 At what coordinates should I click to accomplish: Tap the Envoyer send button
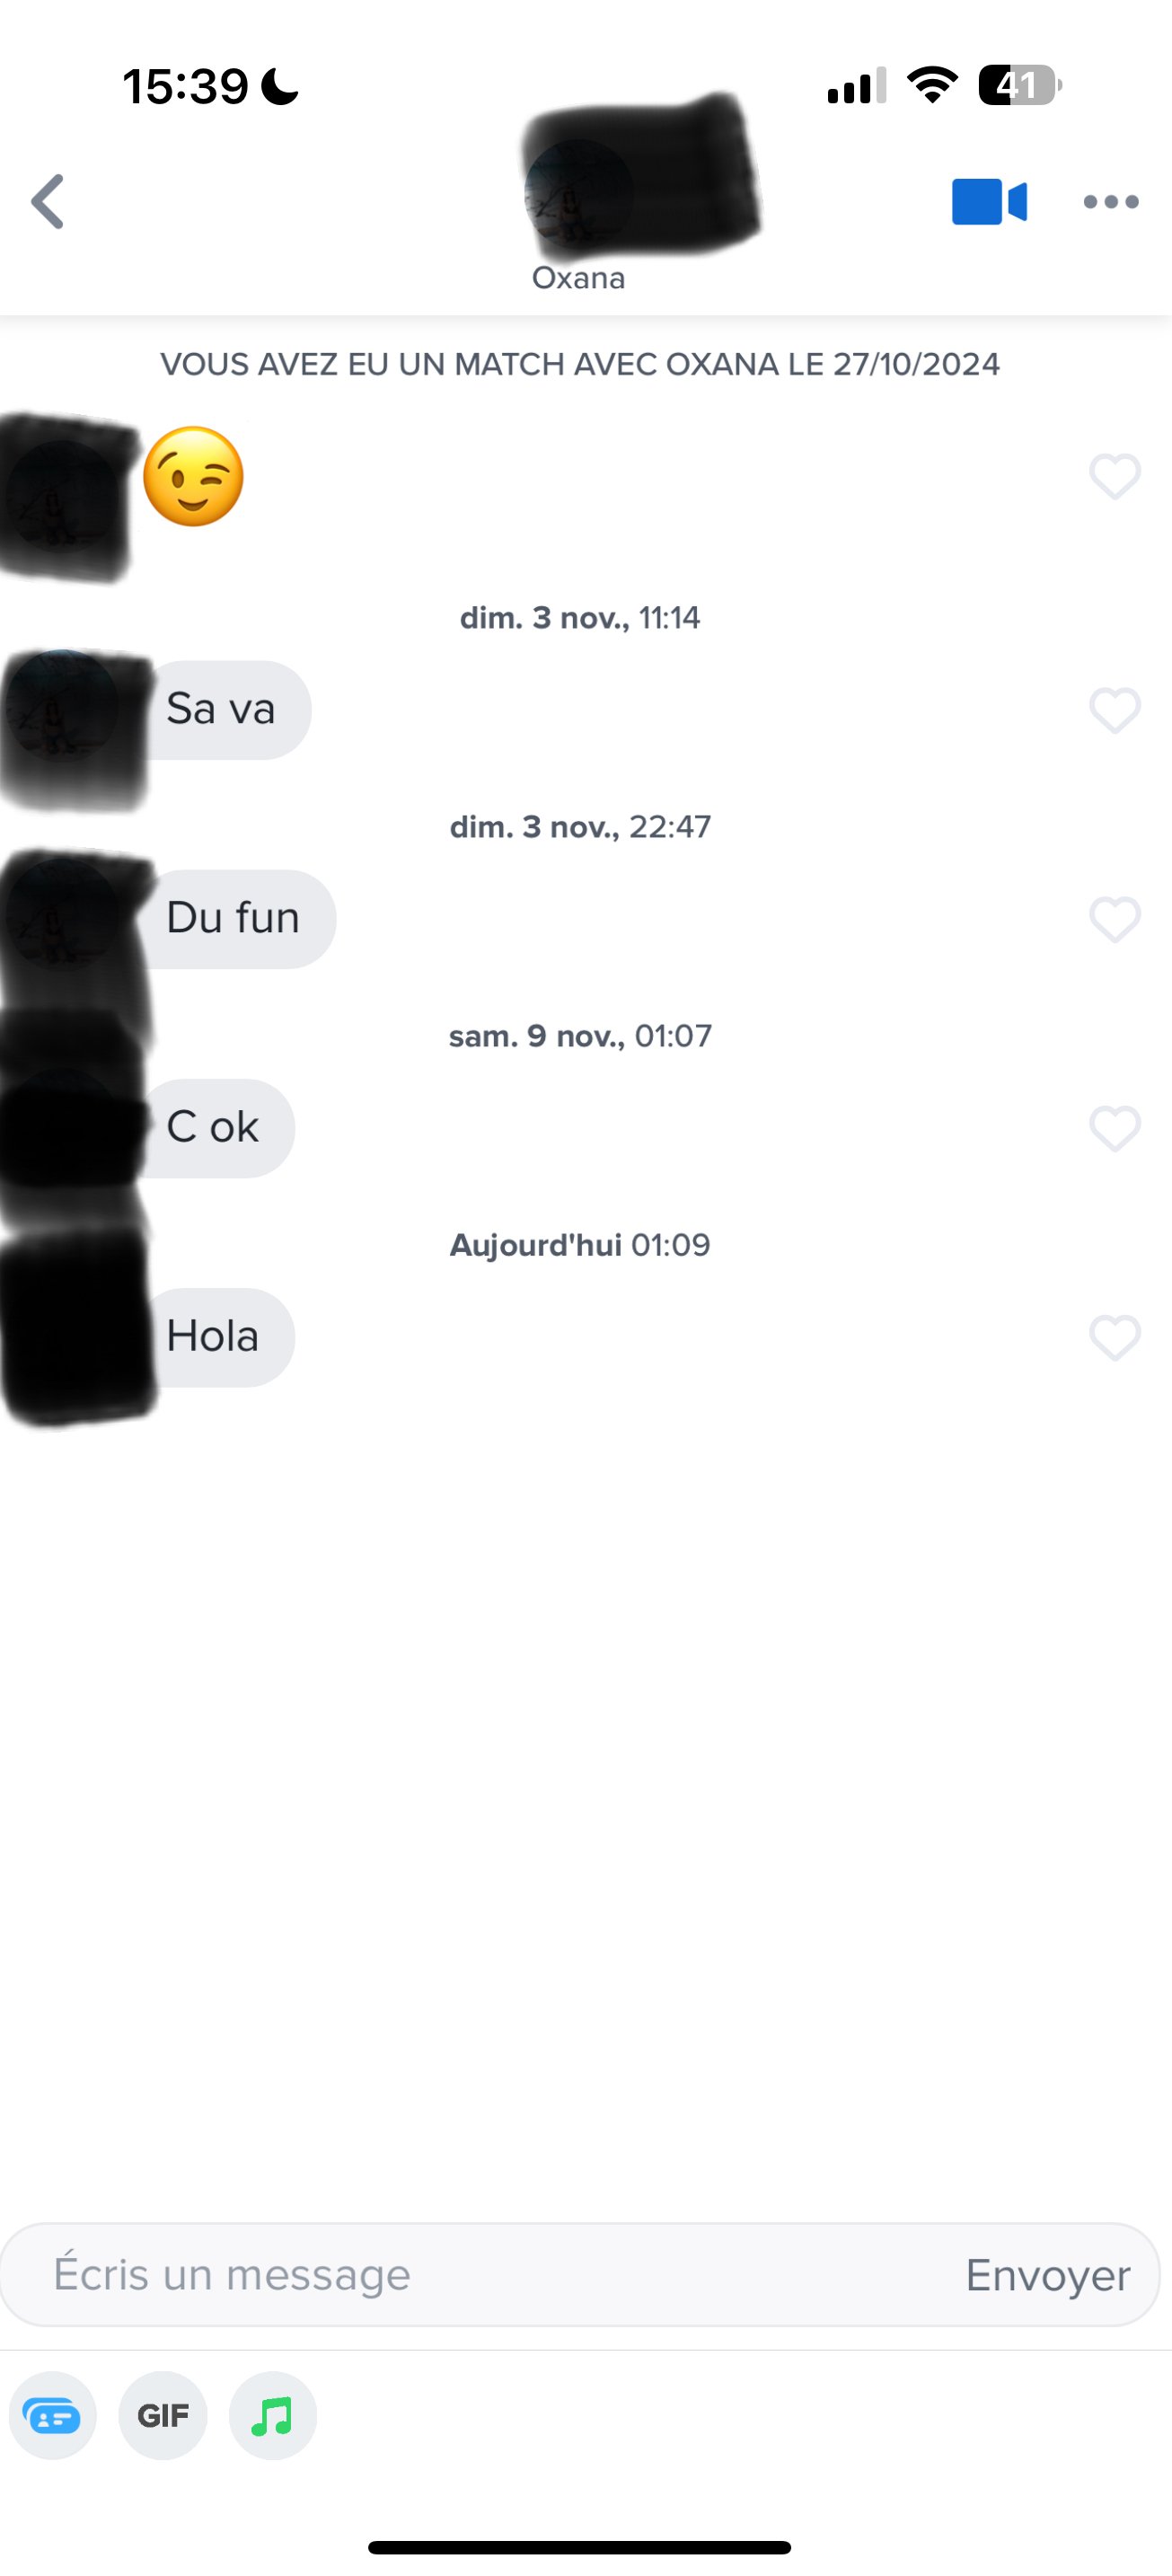[x=1048, y=2275]
